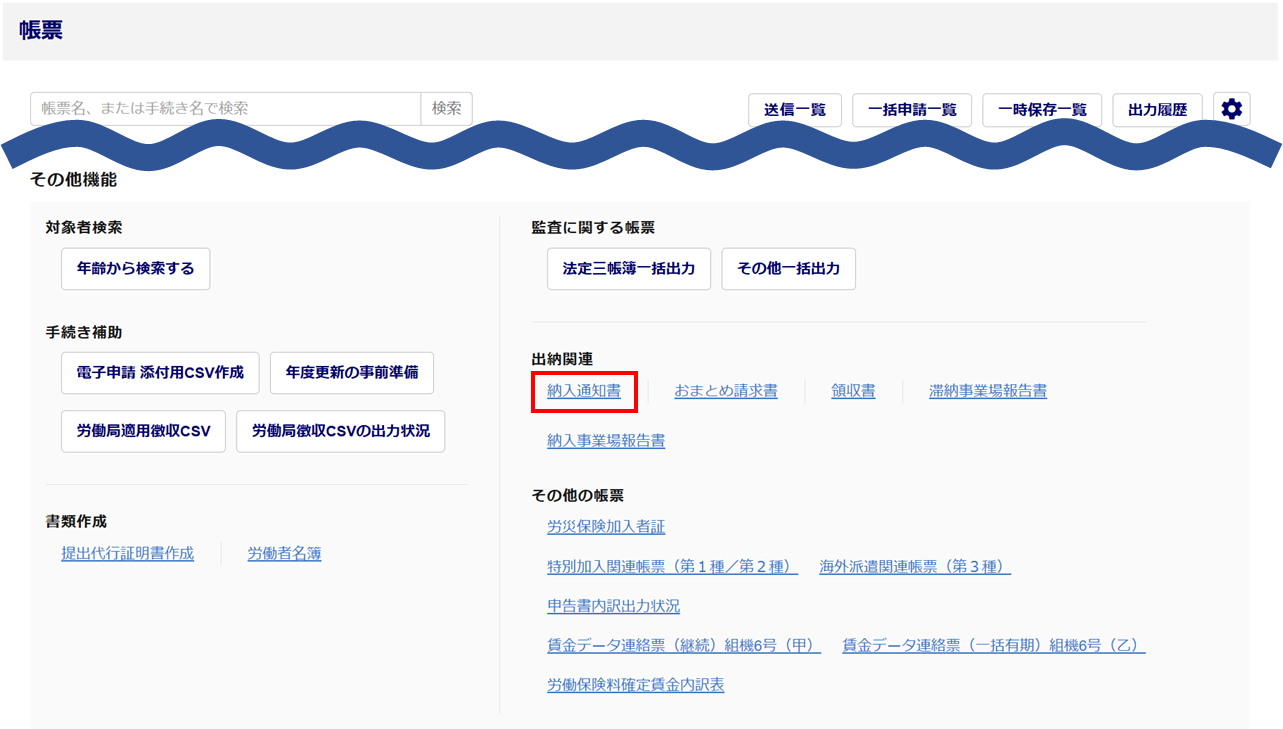Open 年度更新の事前準備
1283x729 pixels.
click(x=352, y=373)
